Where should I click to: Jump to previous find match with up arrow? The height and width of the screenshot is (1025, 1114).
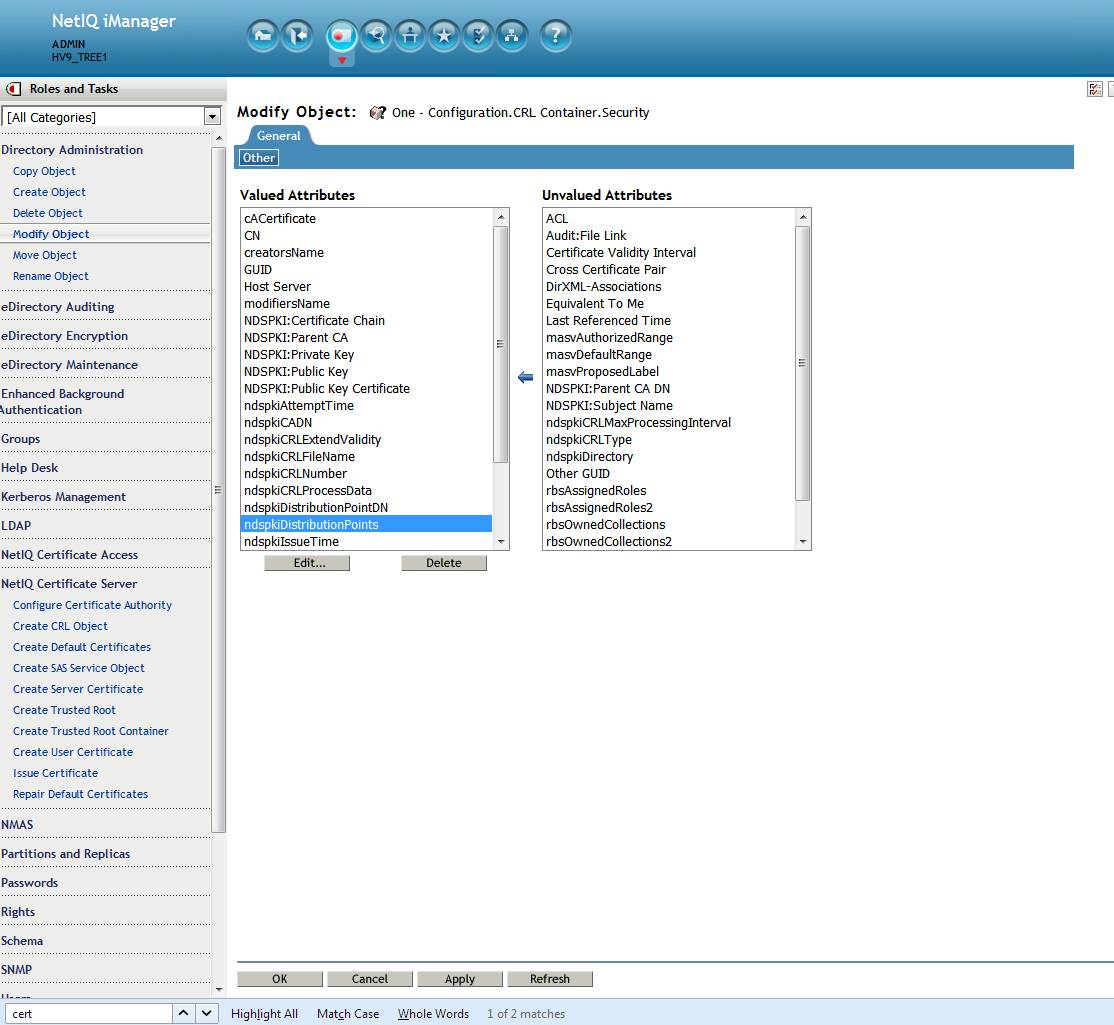[183, 1013]
